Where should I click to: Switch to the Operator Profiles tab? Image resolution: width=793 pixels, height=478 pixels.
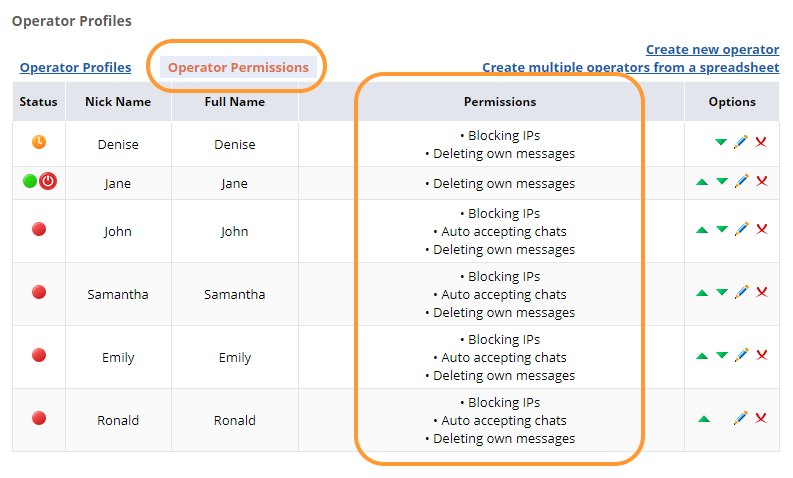[x=75, y=68]
